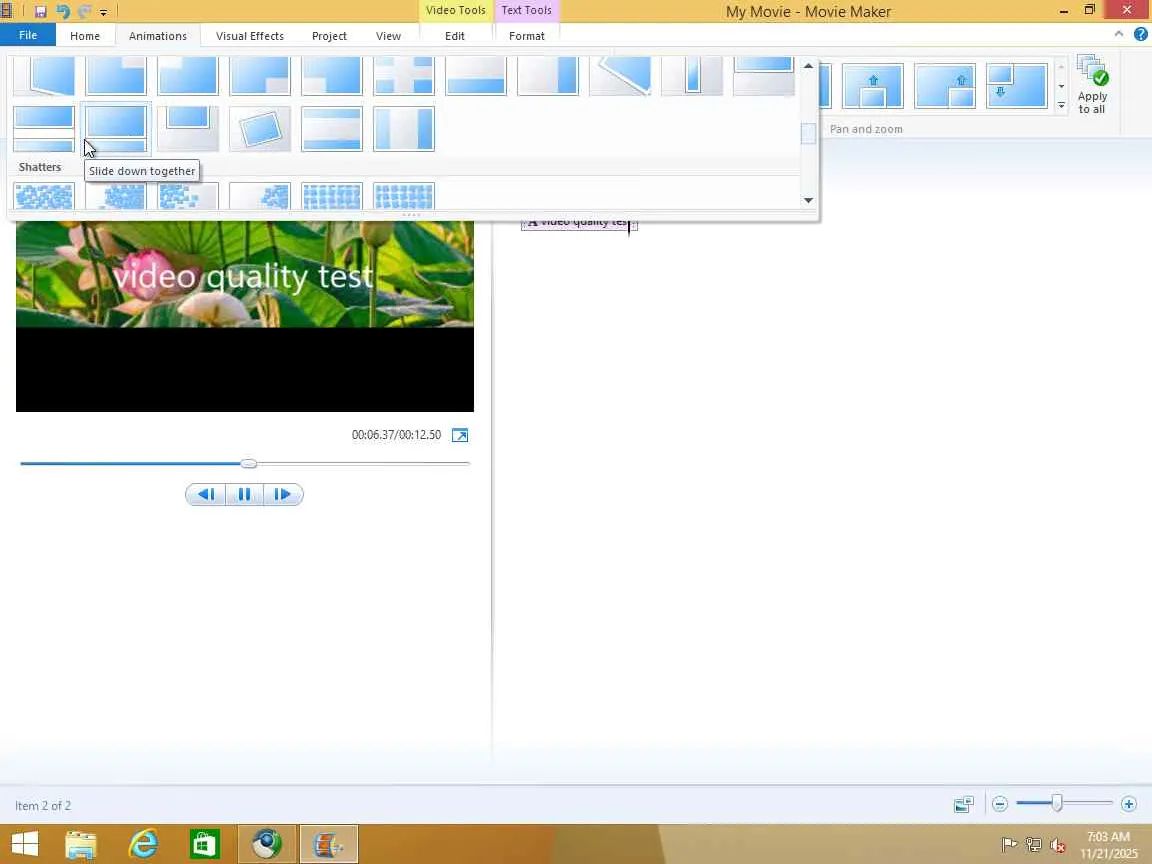Click the transitions gallery scrollbar thumb

[808, 134]
